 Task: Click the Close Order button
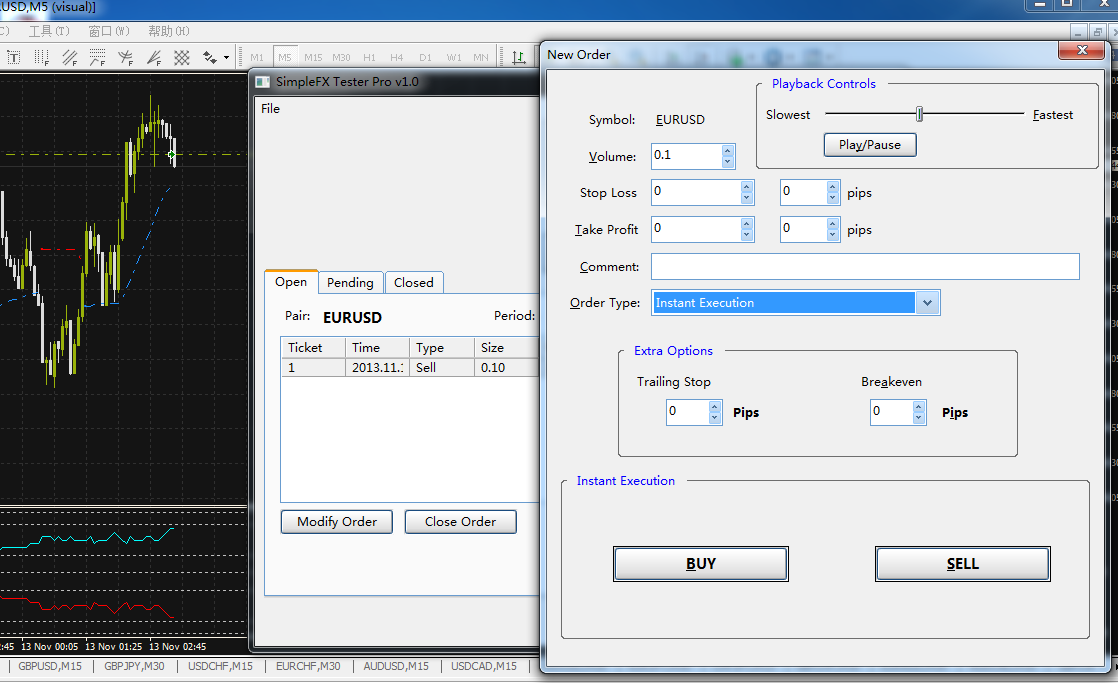point(461,522)
